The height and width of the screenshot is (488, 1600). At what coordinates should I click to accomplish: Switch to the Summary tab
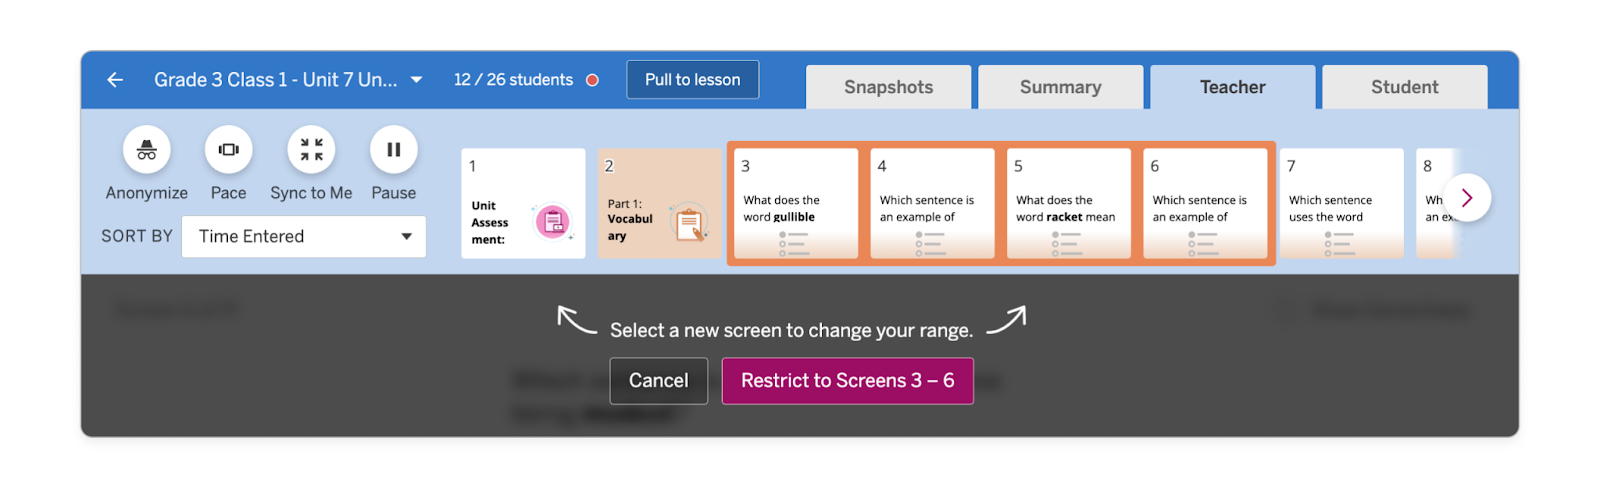coord(1060,87)
